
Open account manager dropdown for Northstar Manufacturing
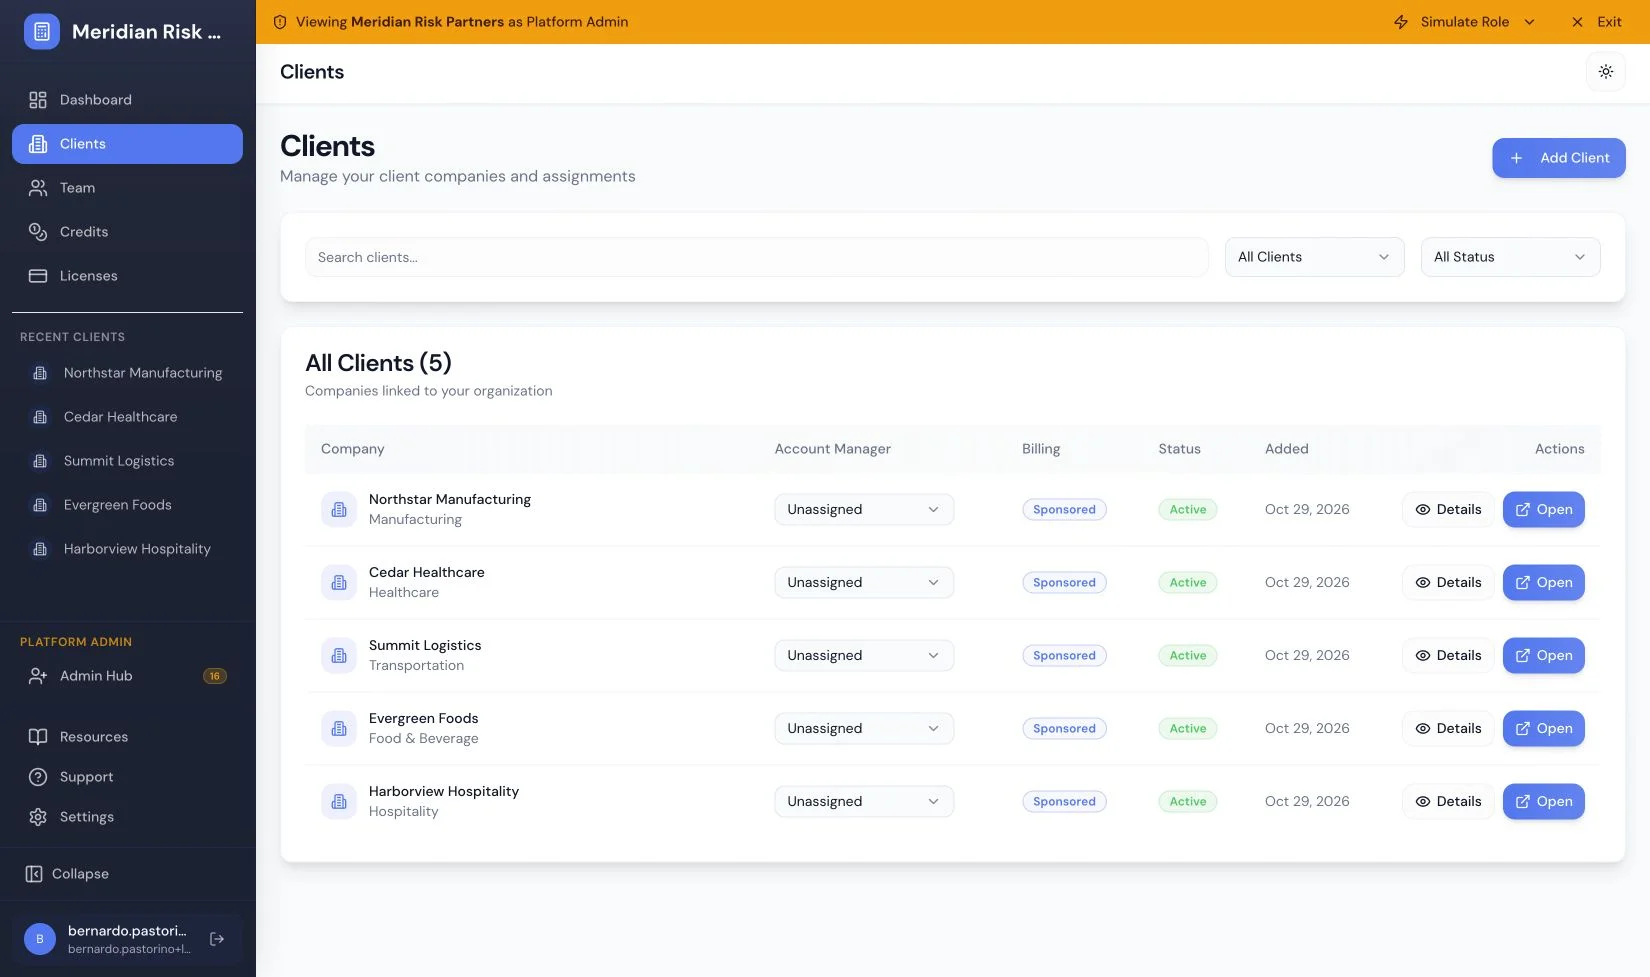pos(864,509)
